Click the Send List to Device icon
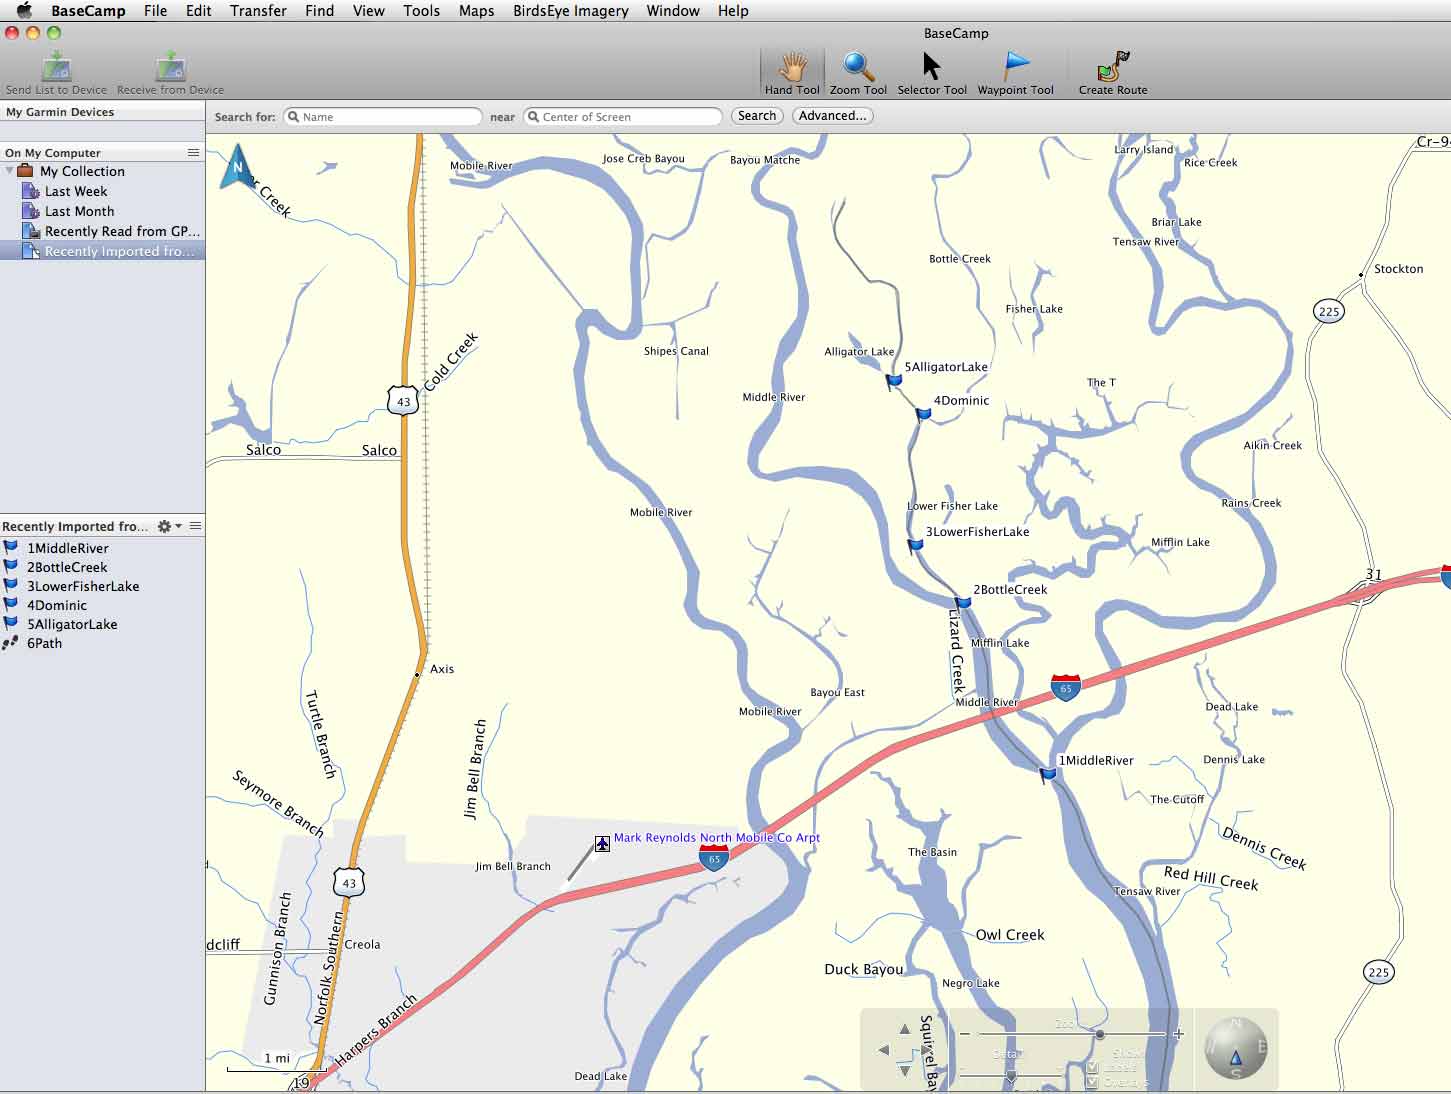The height and width of the screenshot is (1094, 1451). tap(57, 68)
